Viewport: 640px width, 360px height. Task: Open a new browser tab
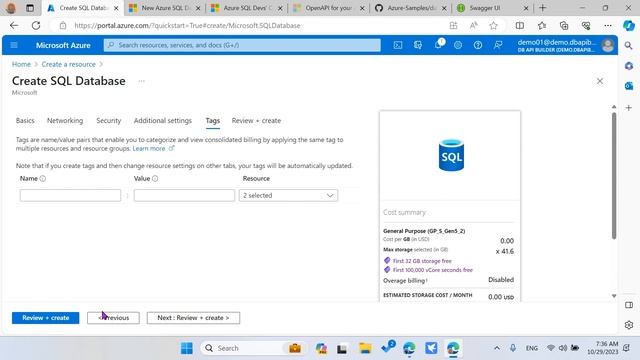click(542, 8)
